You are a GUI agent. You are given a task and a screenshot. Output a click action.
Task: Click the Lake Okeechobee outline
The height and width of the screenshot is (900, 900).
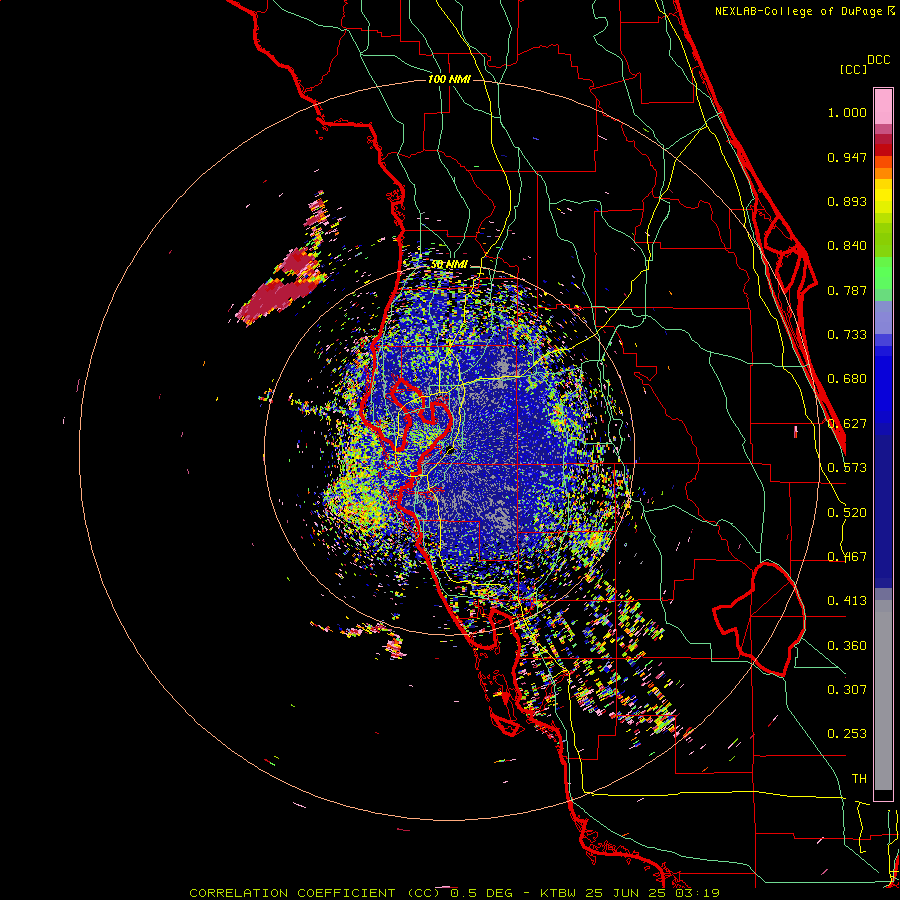(759, 618)
